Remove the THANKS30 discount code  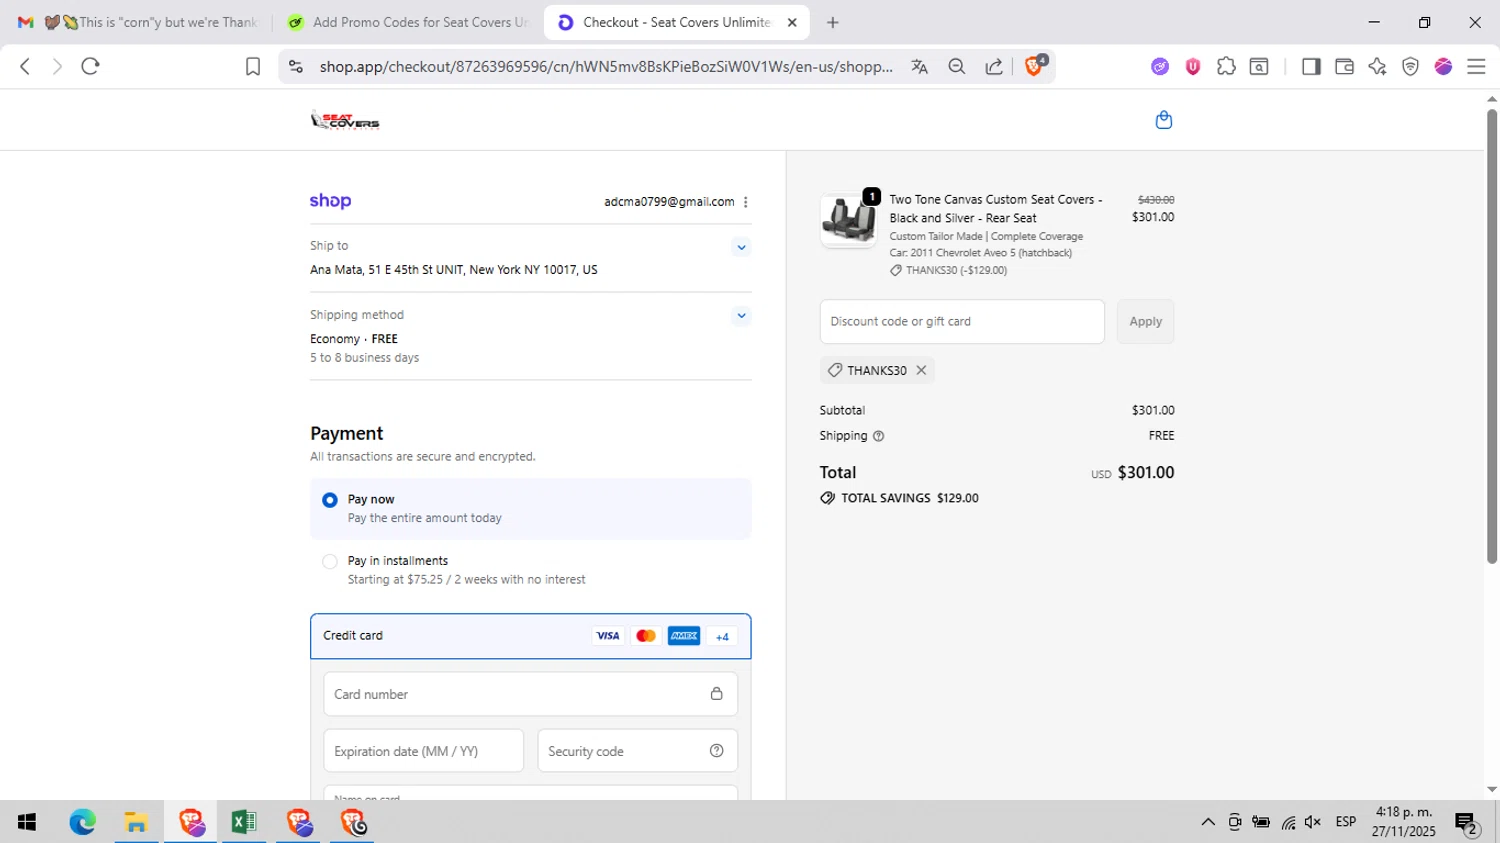click(921, 370)
